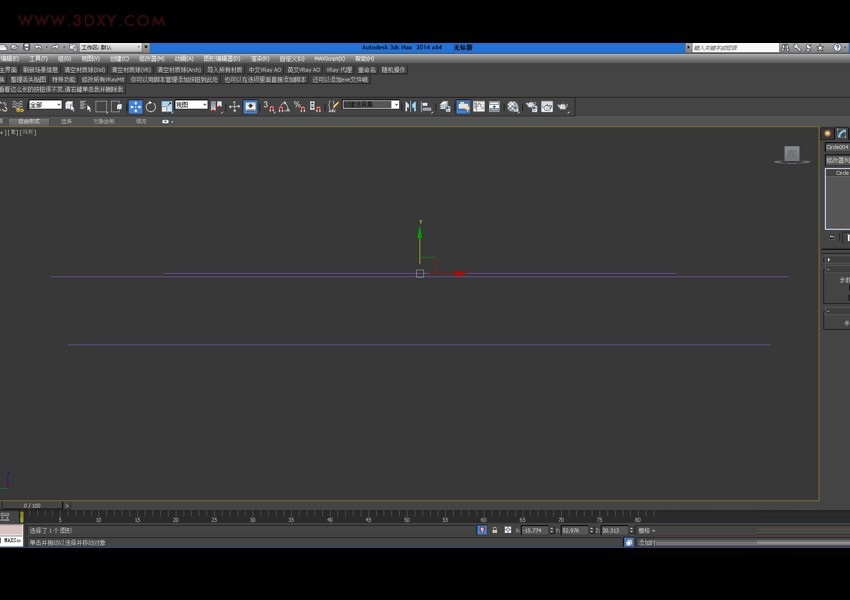Click the Mirror tool icon
Viewport: 850px width, 600px height.
(410, 107)
